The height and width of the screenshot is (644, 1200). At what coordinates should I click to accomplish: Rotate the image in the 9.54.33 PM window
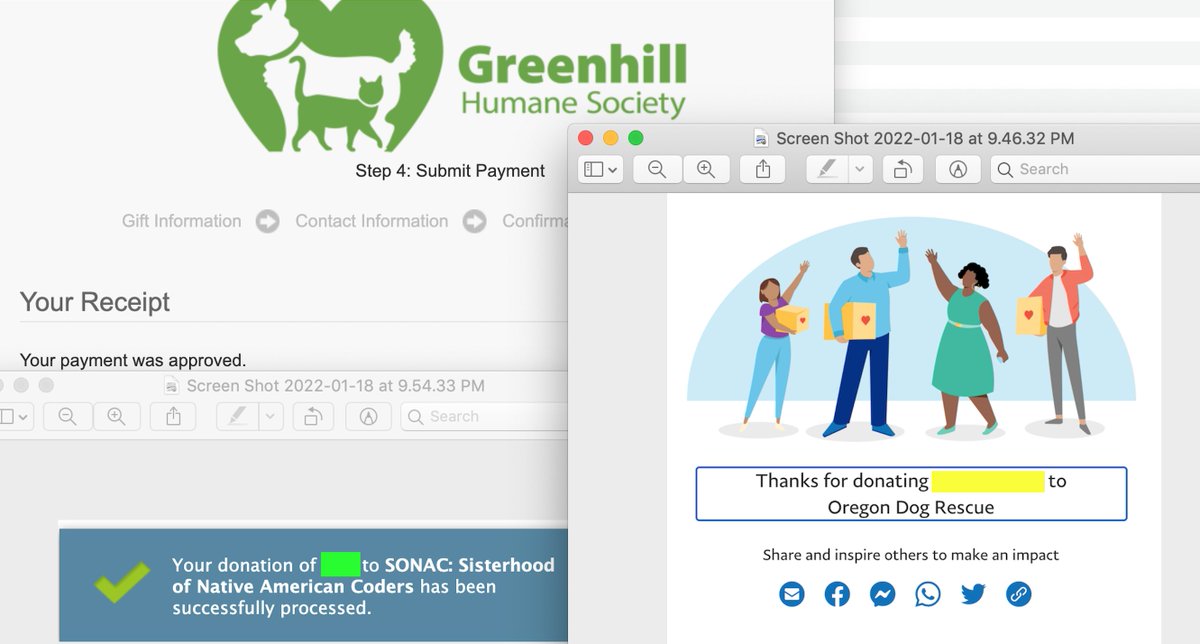coord(312,416)
